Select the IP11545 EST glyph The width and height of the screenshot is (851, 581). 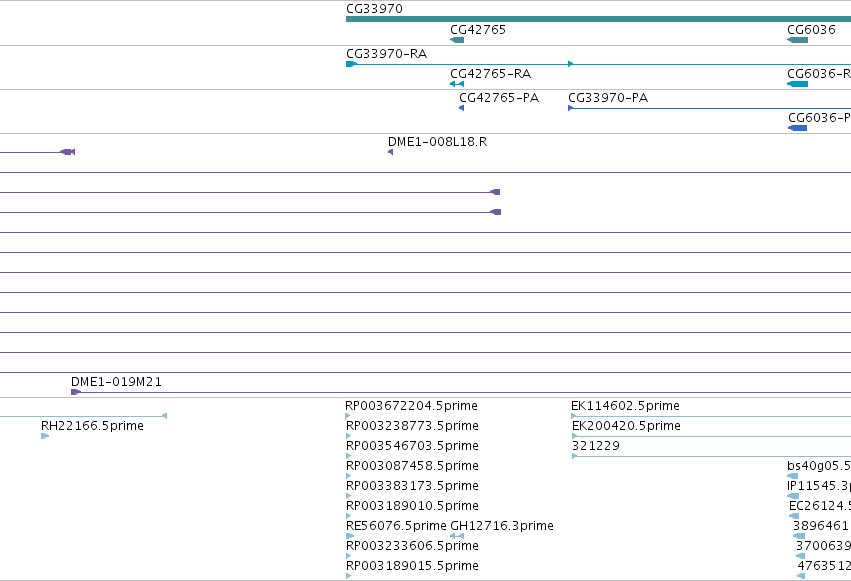793,496
